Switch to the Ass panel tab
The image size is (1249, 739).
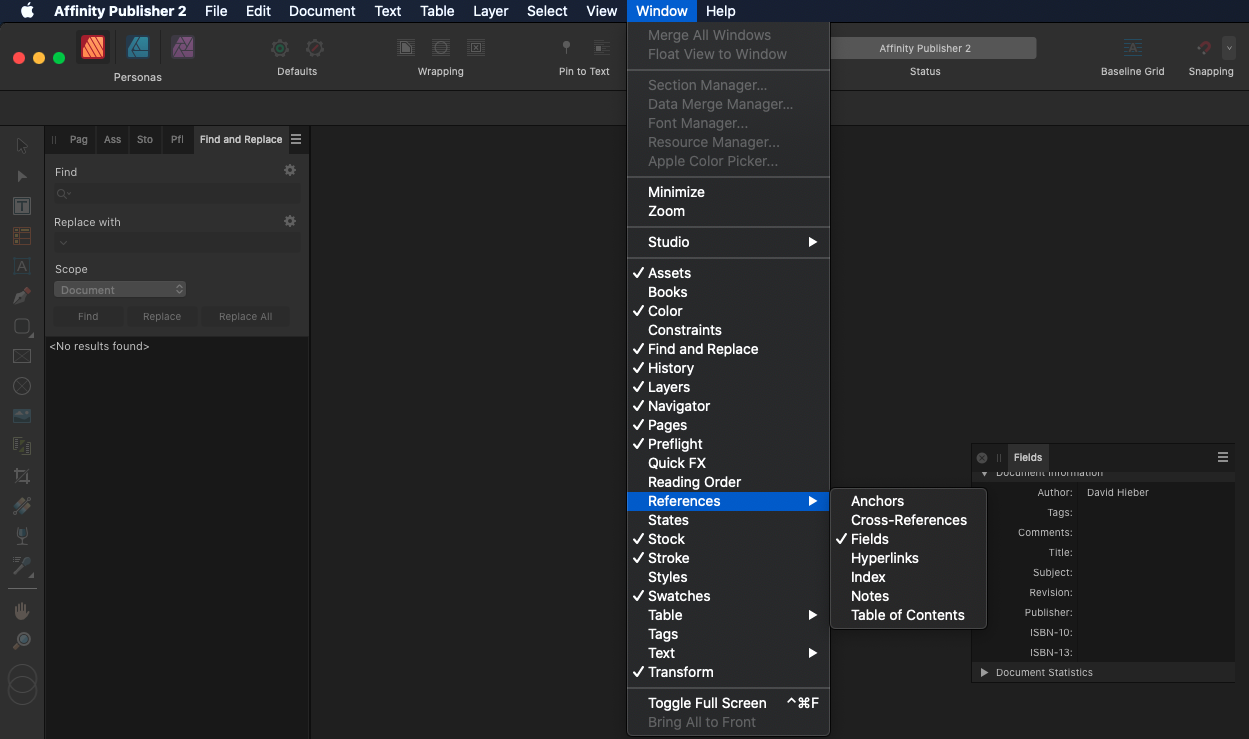113,140
